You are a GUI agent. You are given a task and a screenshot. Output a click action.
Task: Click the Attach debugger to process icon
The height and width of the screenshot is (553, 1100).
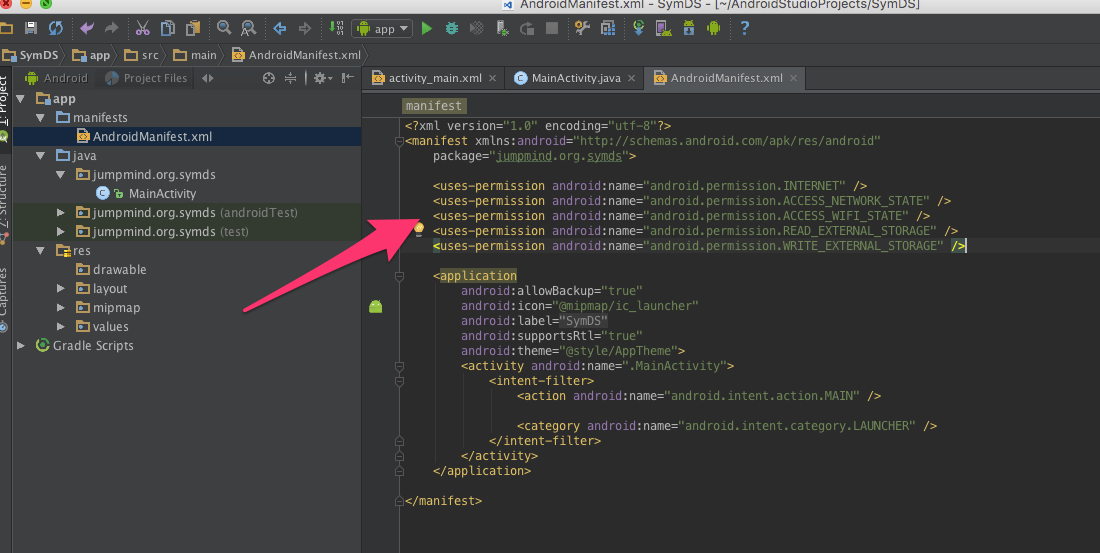point(502,28)
